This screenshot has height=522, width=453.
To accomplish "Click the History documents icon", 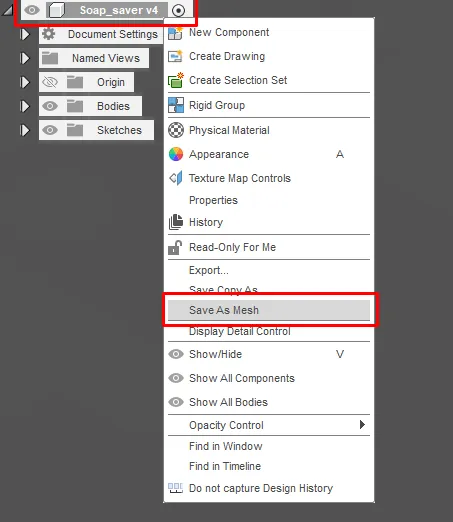I will (x=176, y=222).
